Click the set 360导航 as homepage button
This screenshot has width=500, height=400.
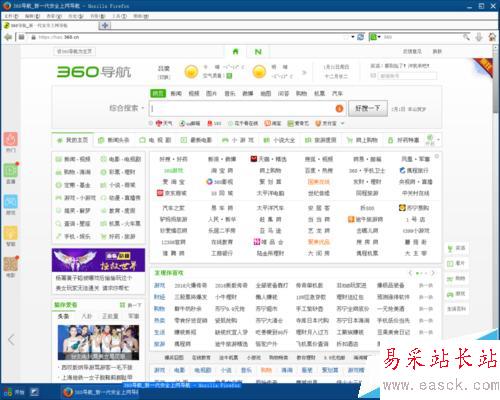(75, 51)
